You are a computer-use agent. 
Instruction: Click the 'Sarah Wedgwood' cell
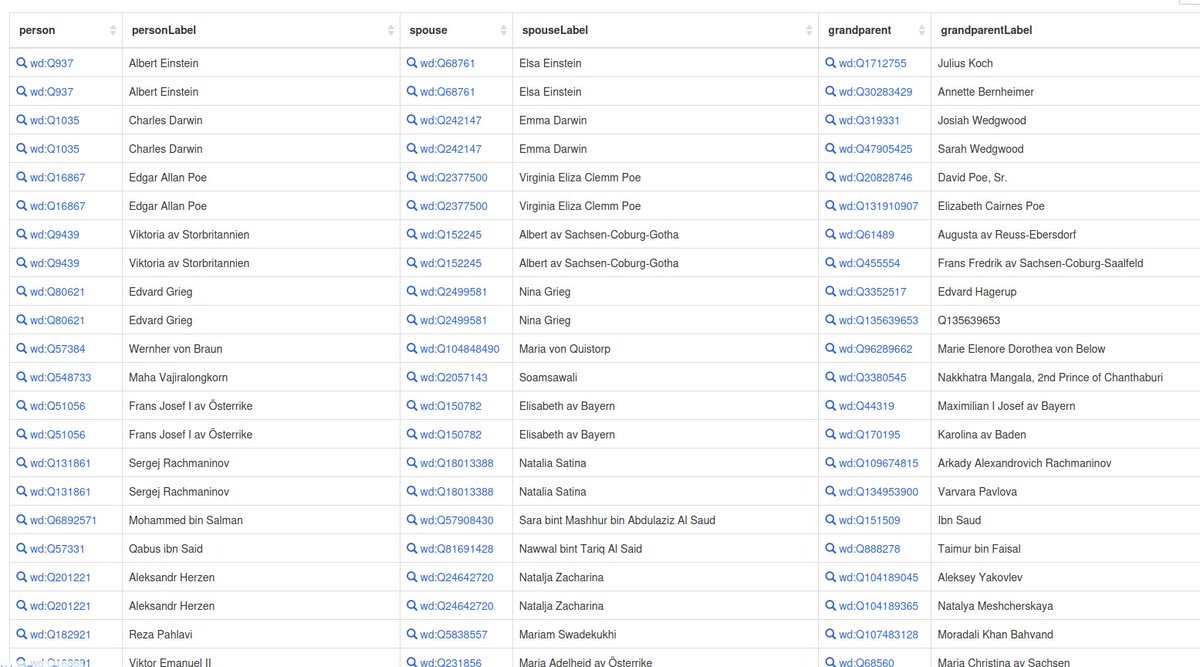click(x=1065, y=148)
